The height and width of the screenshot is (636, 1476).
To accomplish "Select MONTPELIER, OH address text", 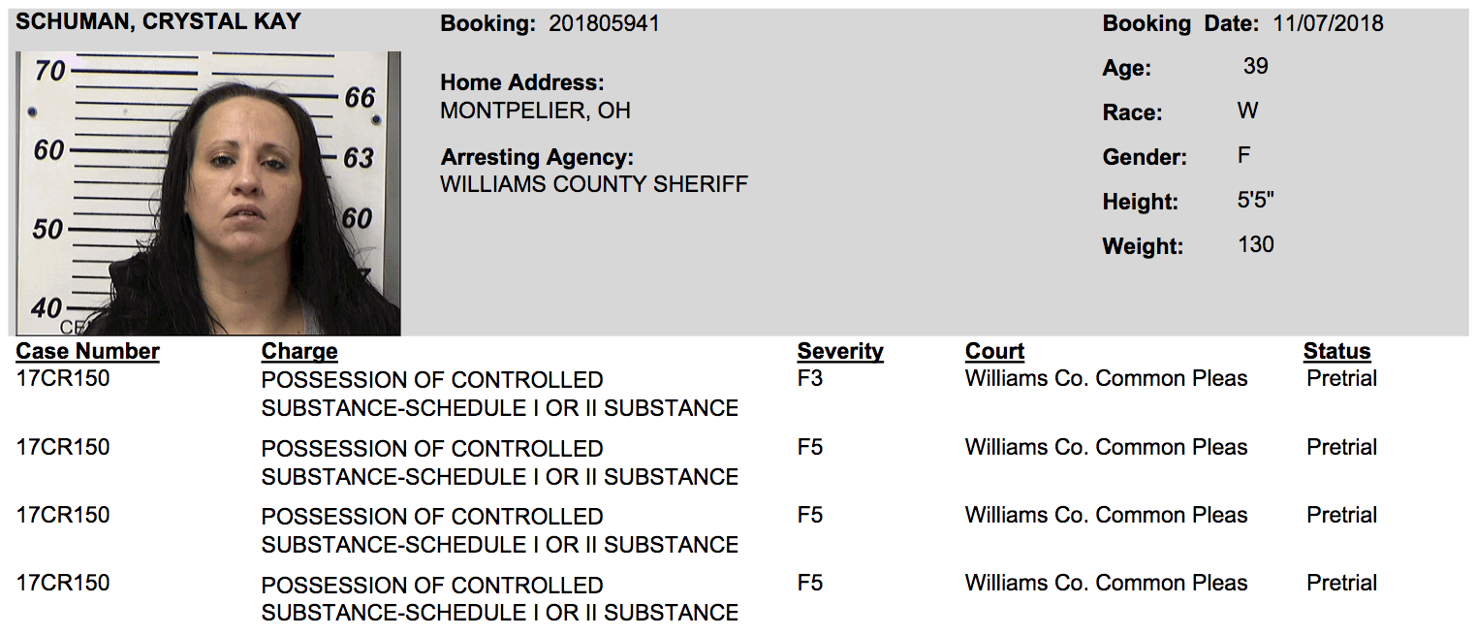I will point(535,111).
